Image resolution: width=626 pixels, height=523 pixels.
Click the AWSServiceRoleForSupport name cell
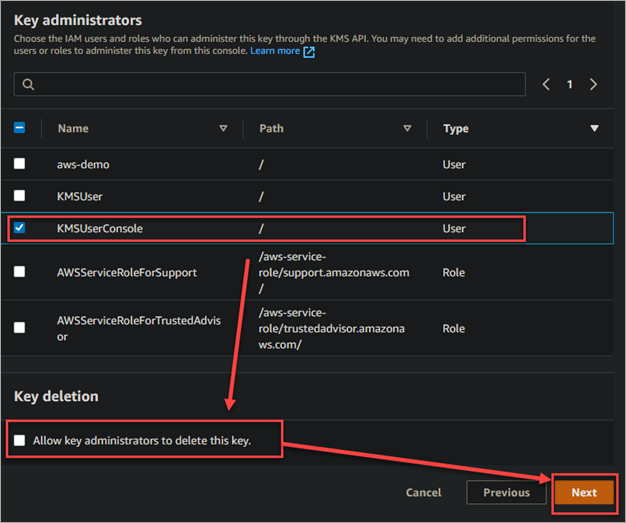pyautogui.click(x=127, y=272)
